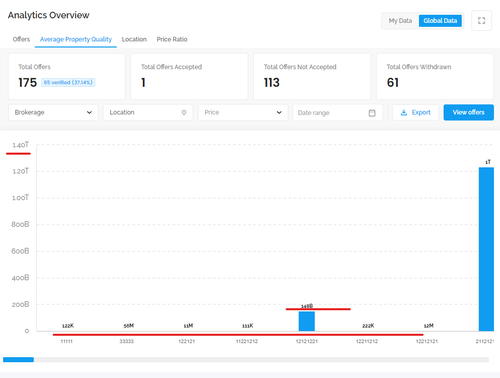500x378 pixels.
Task: Click the fullscreen expand icon
Action: click(x=481, y=21)
